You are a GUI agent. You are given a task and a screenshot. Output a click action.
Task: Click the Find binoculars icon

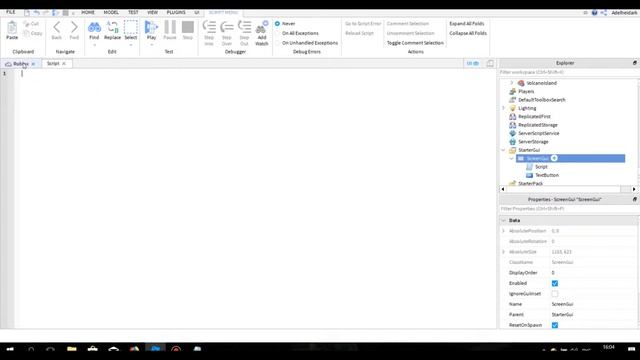pos(94,27)
